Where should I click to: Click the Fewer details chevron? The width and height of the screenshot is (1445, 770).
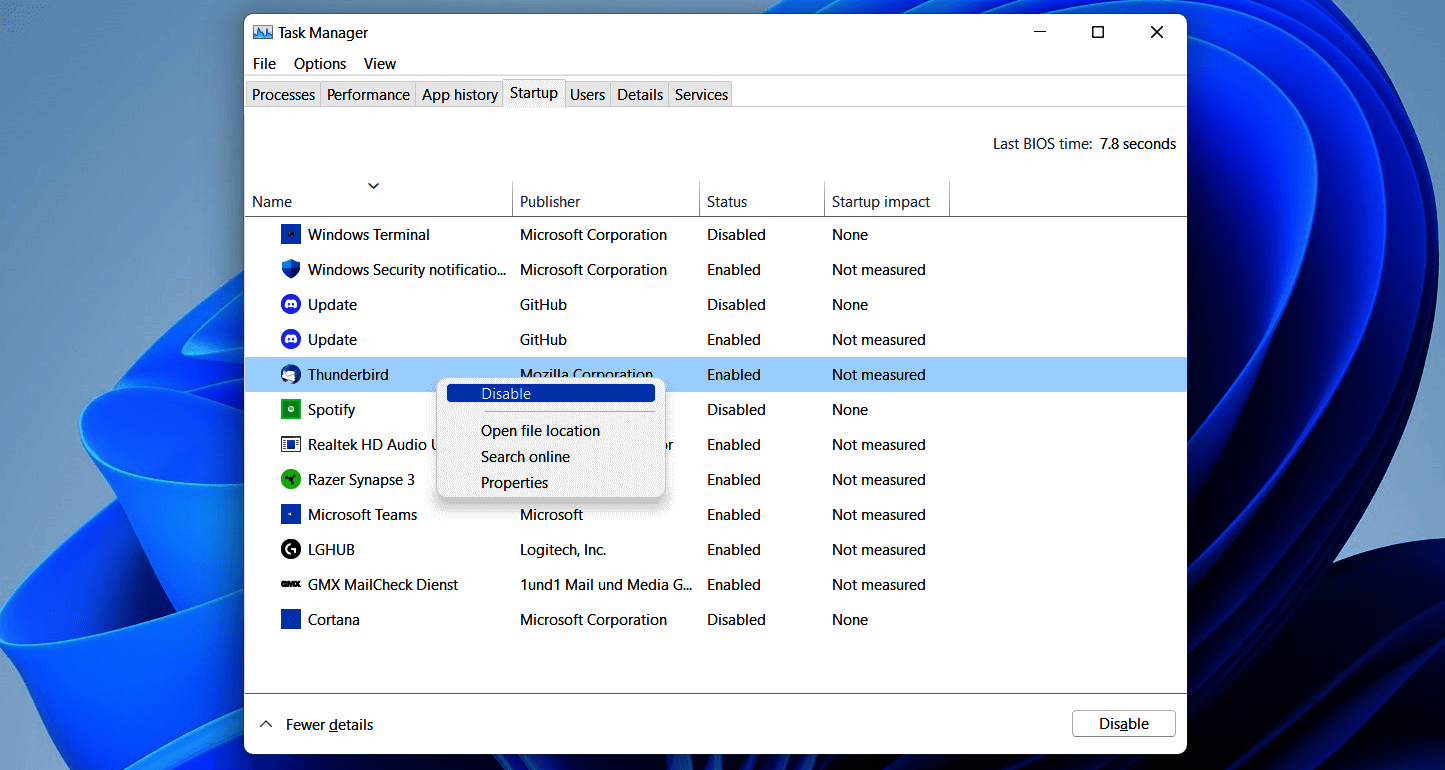(265, 723)
